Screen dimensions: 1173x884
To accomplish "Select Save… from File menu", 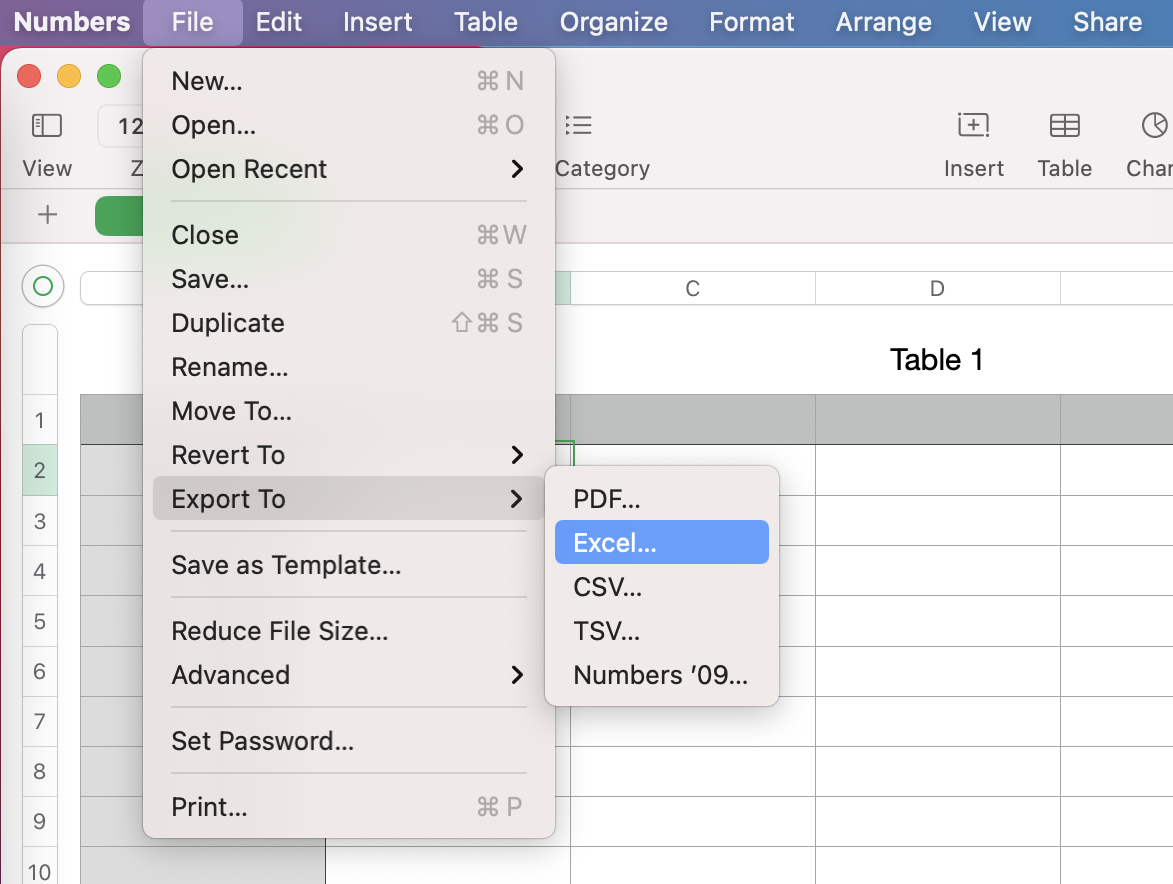I will 349,279.
